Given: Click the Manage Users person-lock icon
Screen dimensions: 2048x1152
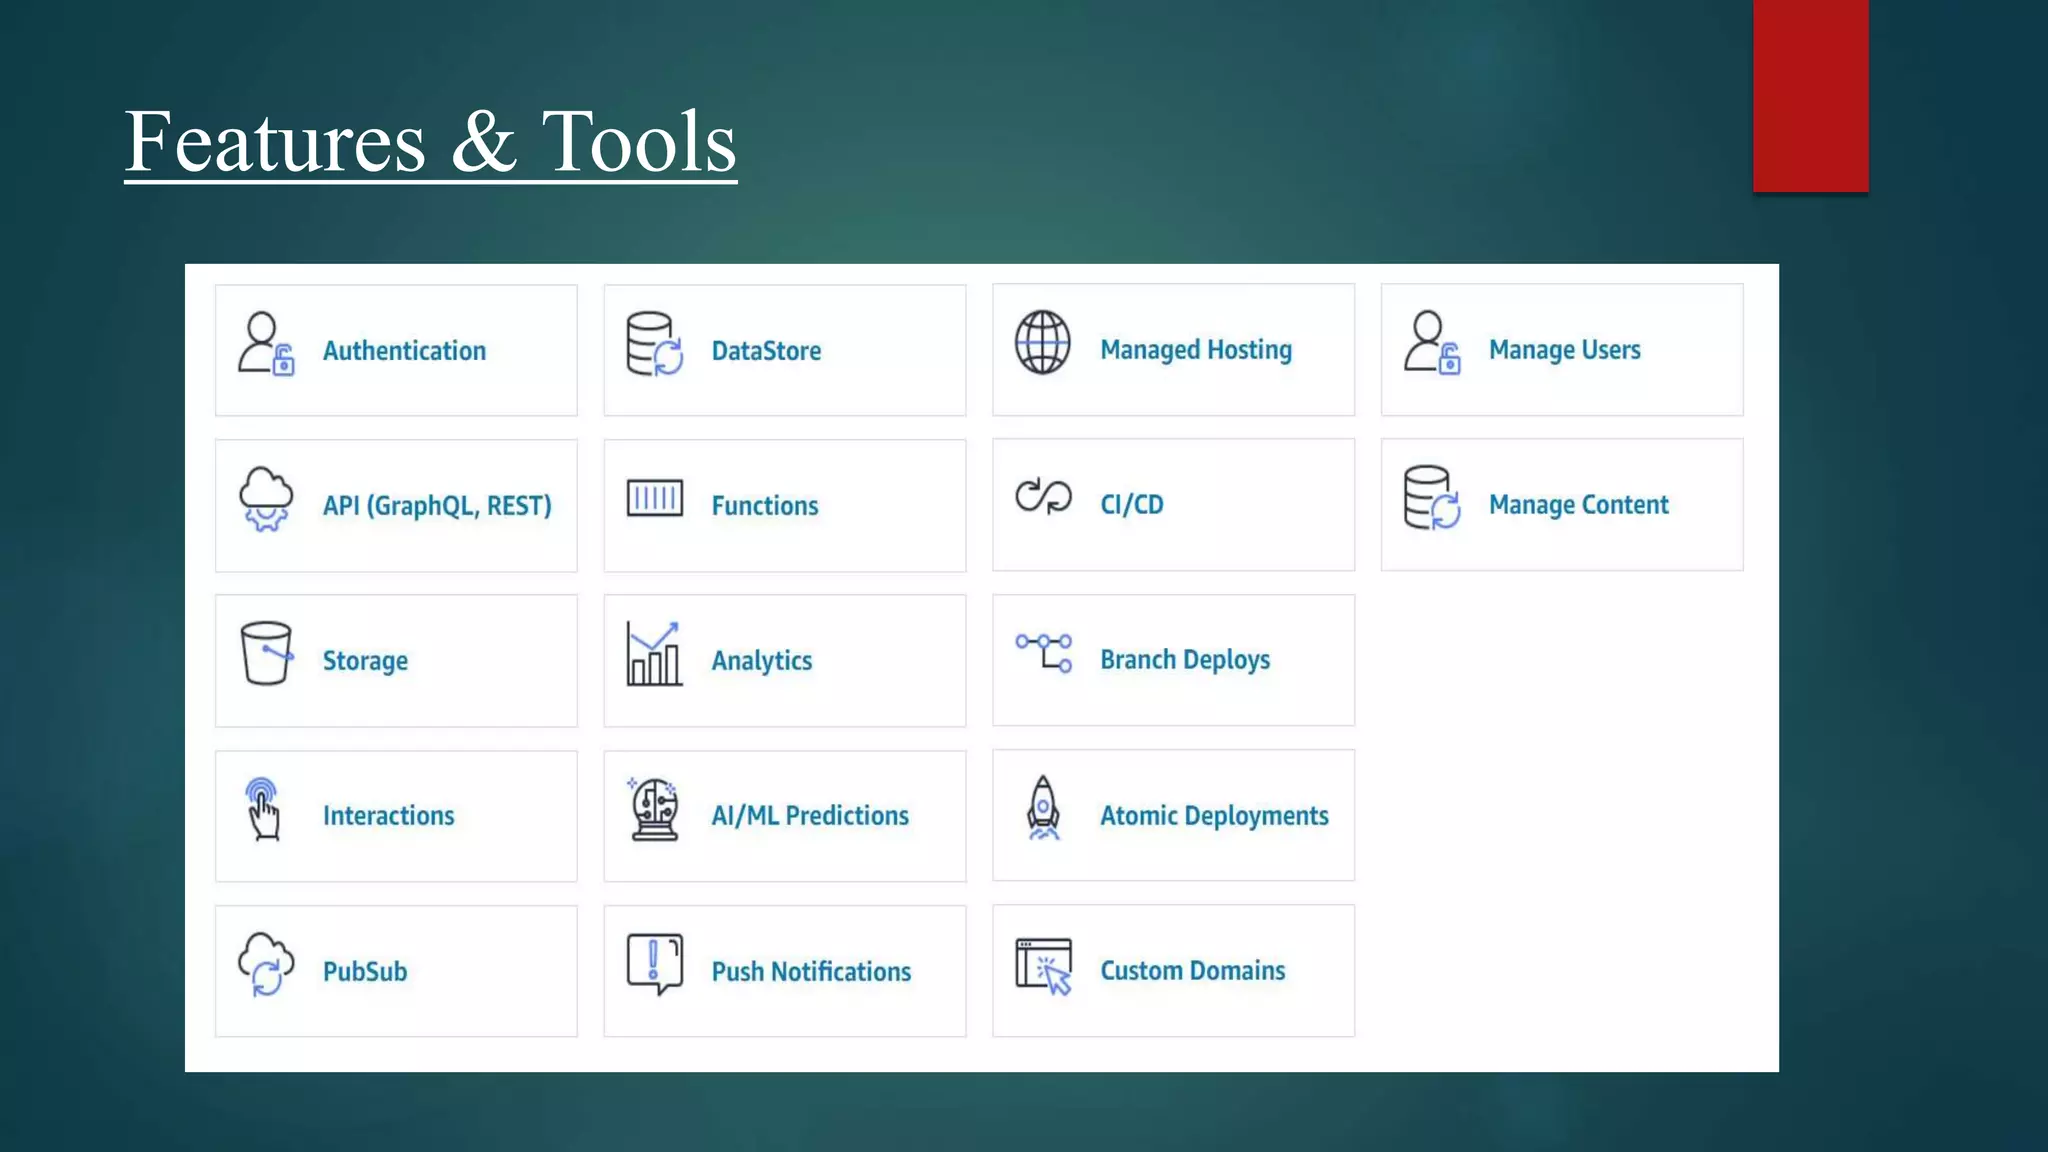Looking at the screenshot, I should 1432,343.
